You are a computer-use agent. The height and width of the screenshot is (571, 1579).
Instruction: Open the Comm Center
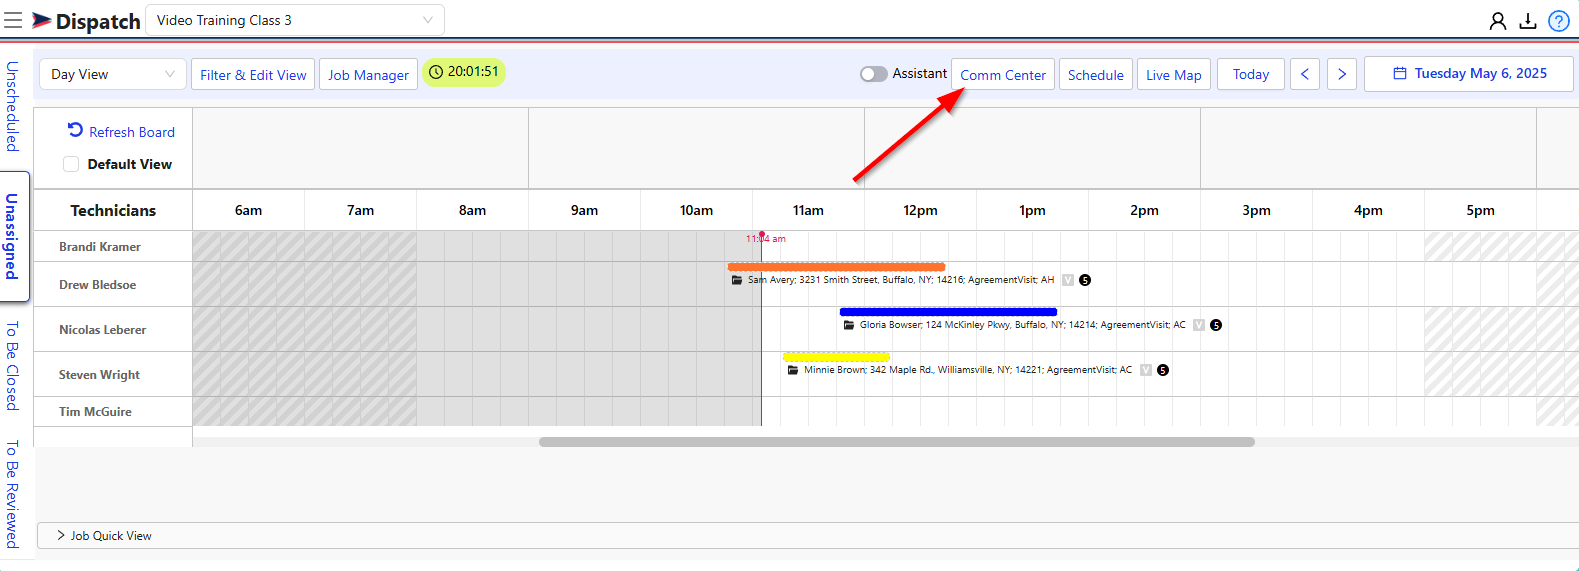click(x=1003, y=74)
